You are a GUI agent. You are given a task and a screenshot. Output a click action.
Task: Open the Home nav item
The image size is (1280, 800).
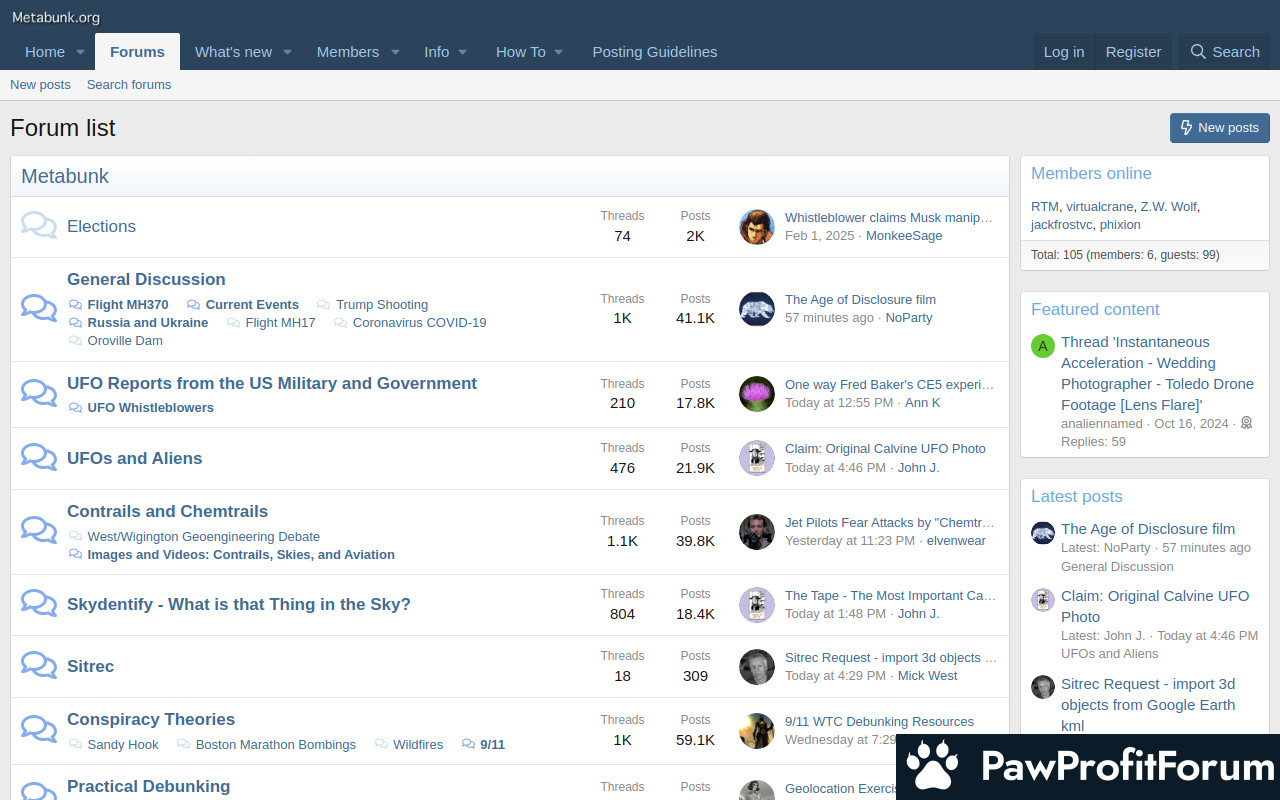45,52
